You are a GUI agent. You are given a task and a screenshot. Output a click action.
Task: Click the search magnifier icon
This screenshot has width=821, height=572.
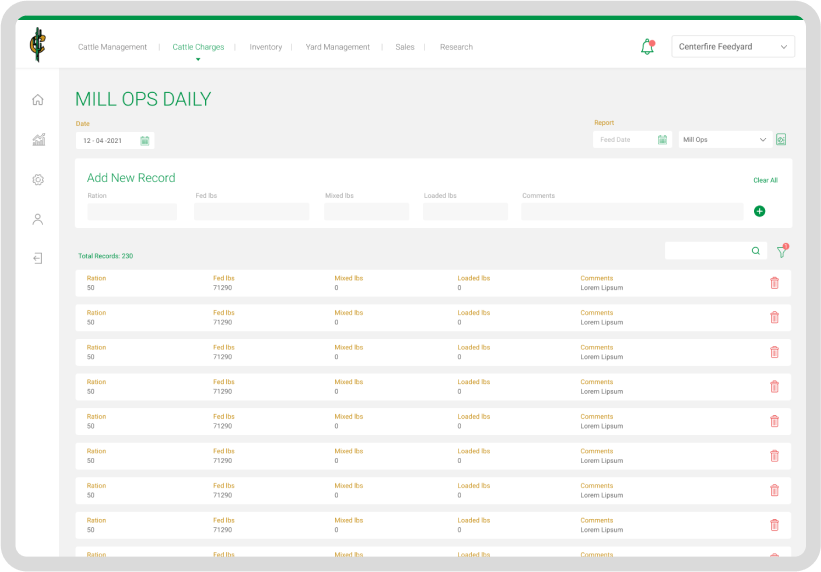coord(755,251)
